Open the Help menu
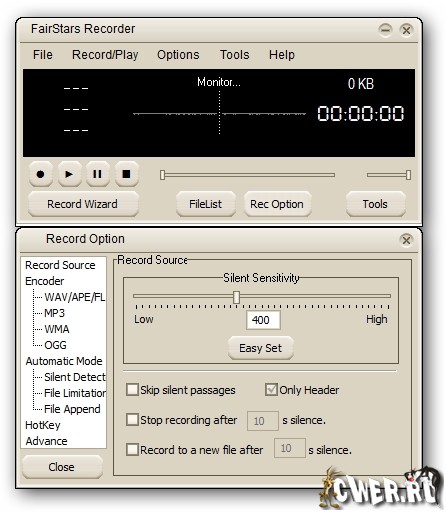 282,55
